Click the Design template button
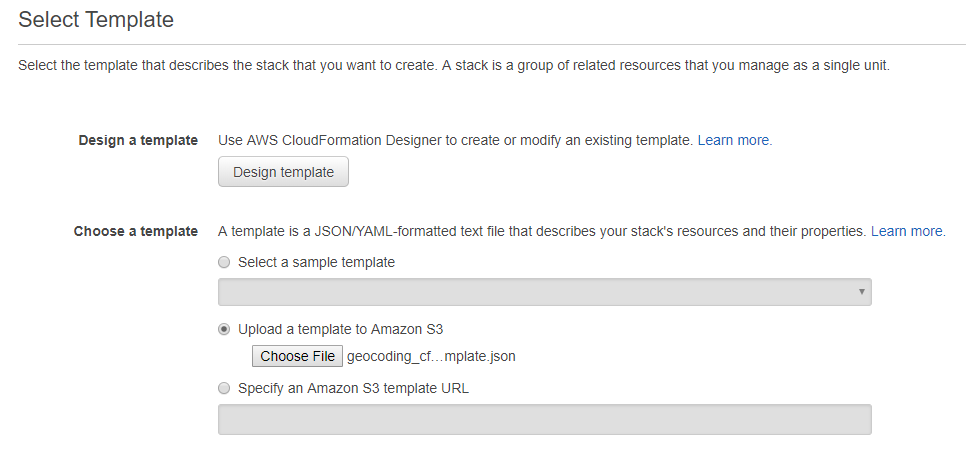Screen dimensions: 966x463 pos(283,172)
